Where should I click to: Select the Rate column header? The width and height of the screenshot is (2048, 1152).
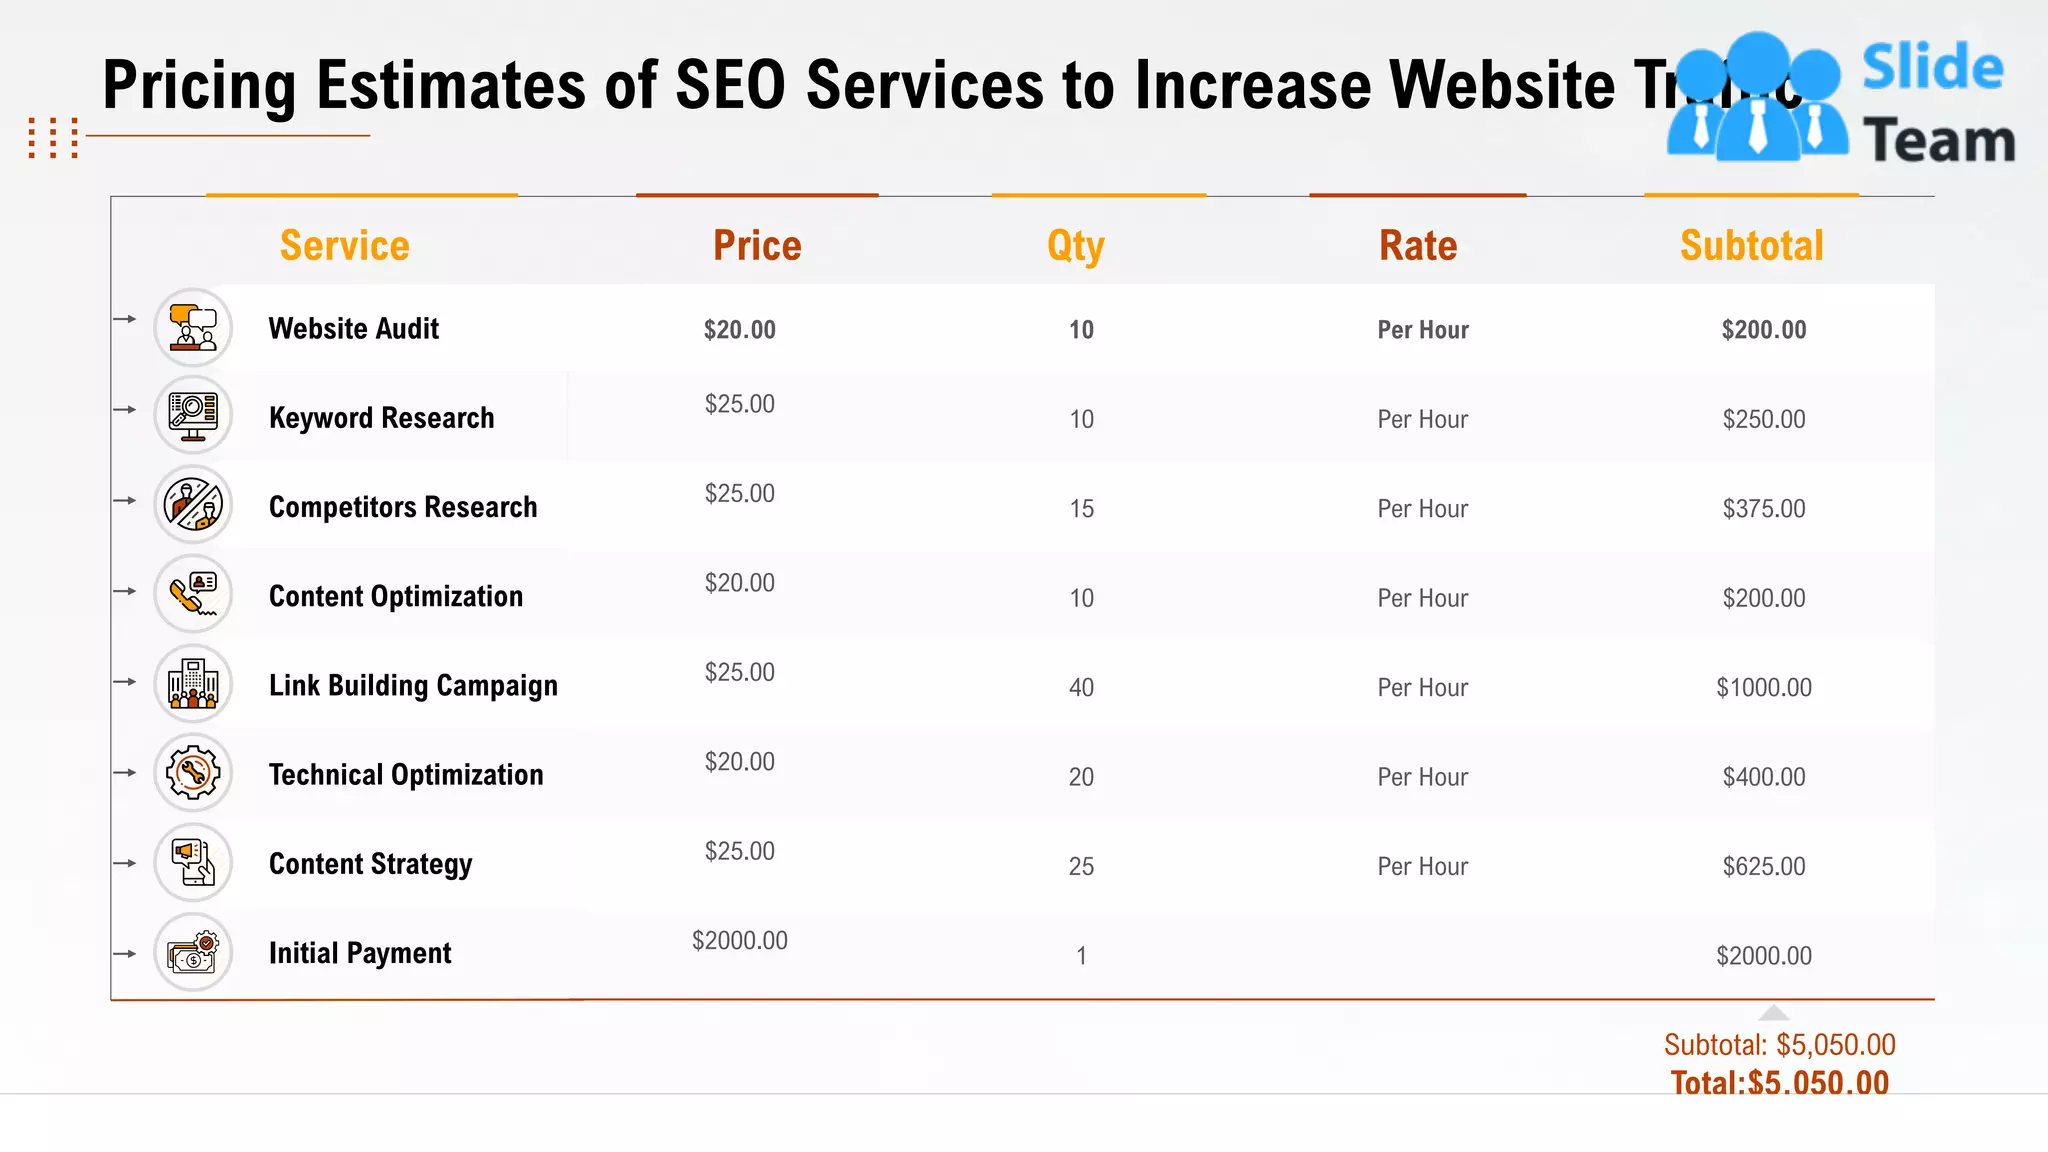1418,246
